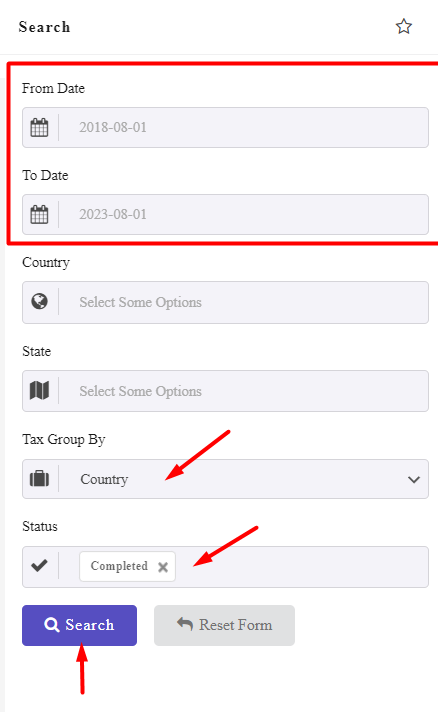Click the briefcase icon for Tax Group By
Screen dimensions: 438x712
[39, 479]
